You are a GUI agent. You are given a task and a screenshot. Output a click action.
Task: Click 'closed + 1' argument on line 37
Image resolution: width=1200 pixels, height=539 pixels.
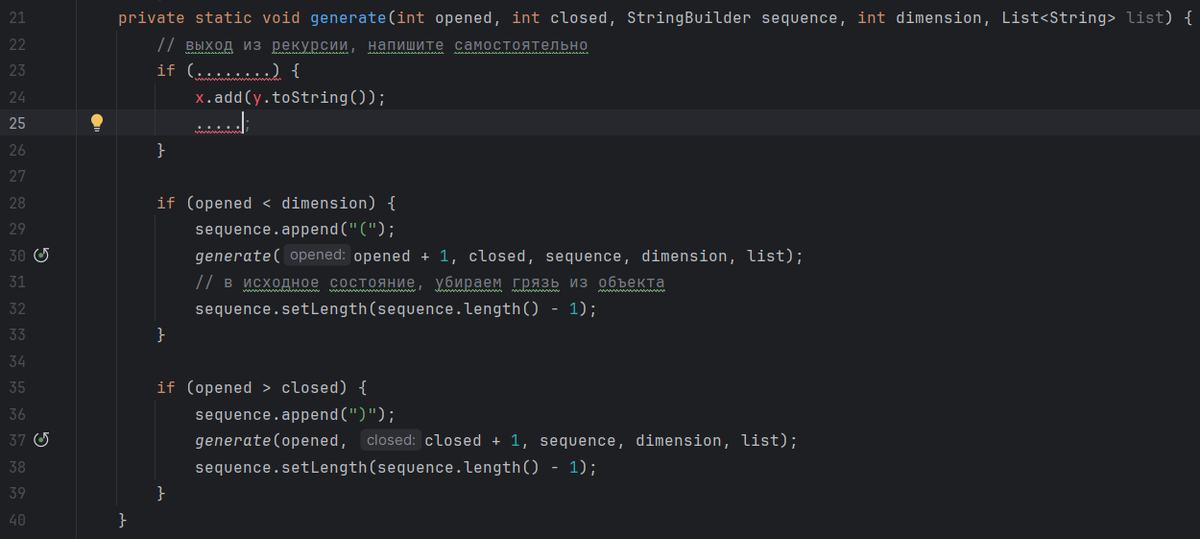click(x=473, y=440)
